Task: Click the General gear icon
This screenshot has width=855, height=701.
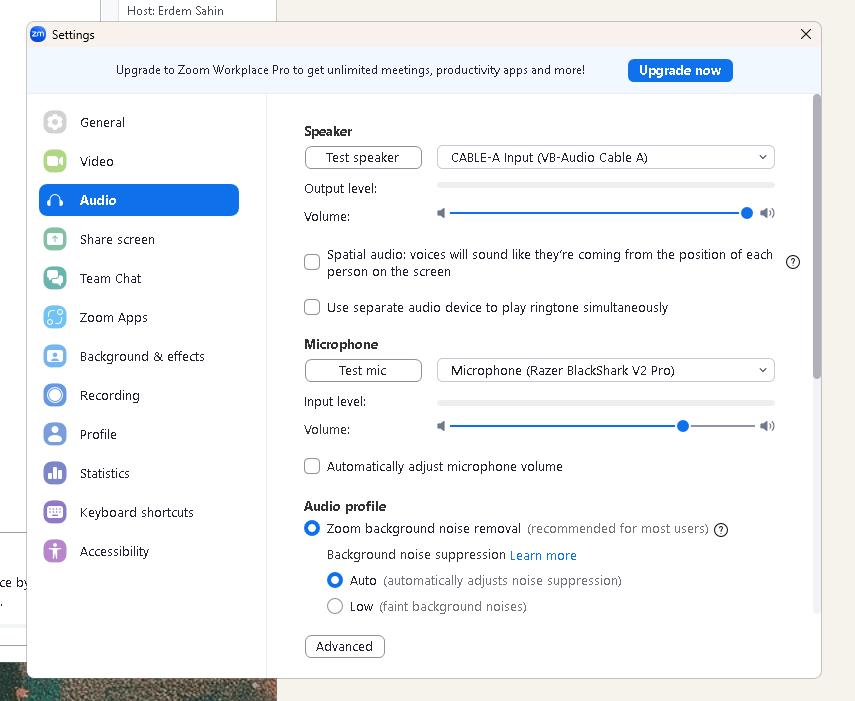Action: click(55, 122)
